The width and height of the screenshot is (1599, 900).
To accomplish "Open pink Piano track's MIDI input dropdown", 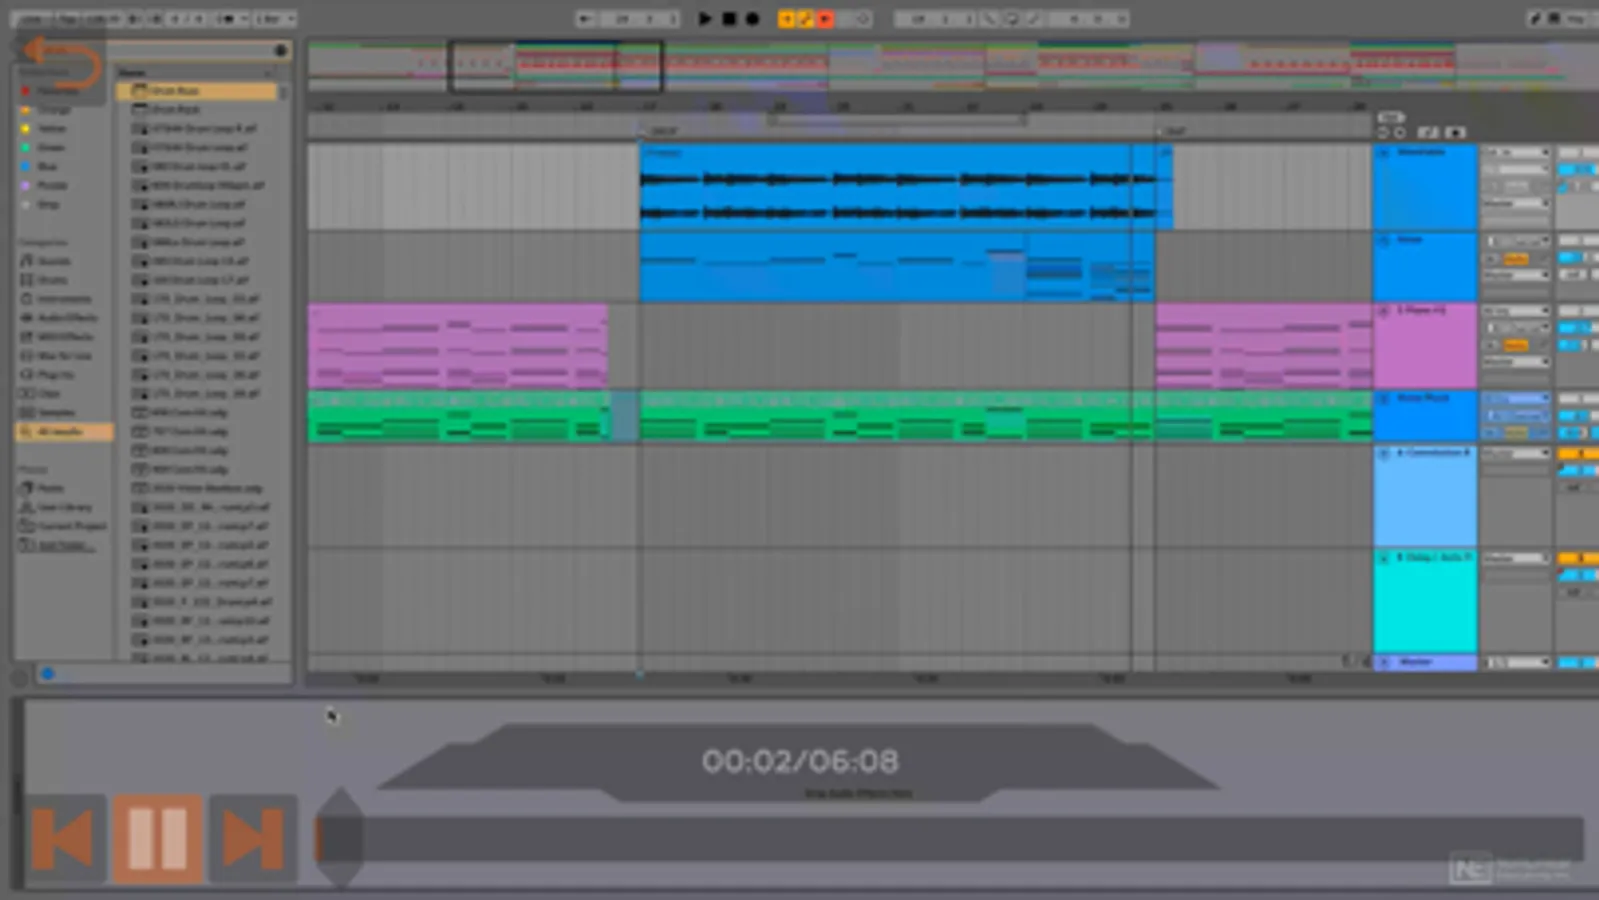I will tap(1516, 311).
